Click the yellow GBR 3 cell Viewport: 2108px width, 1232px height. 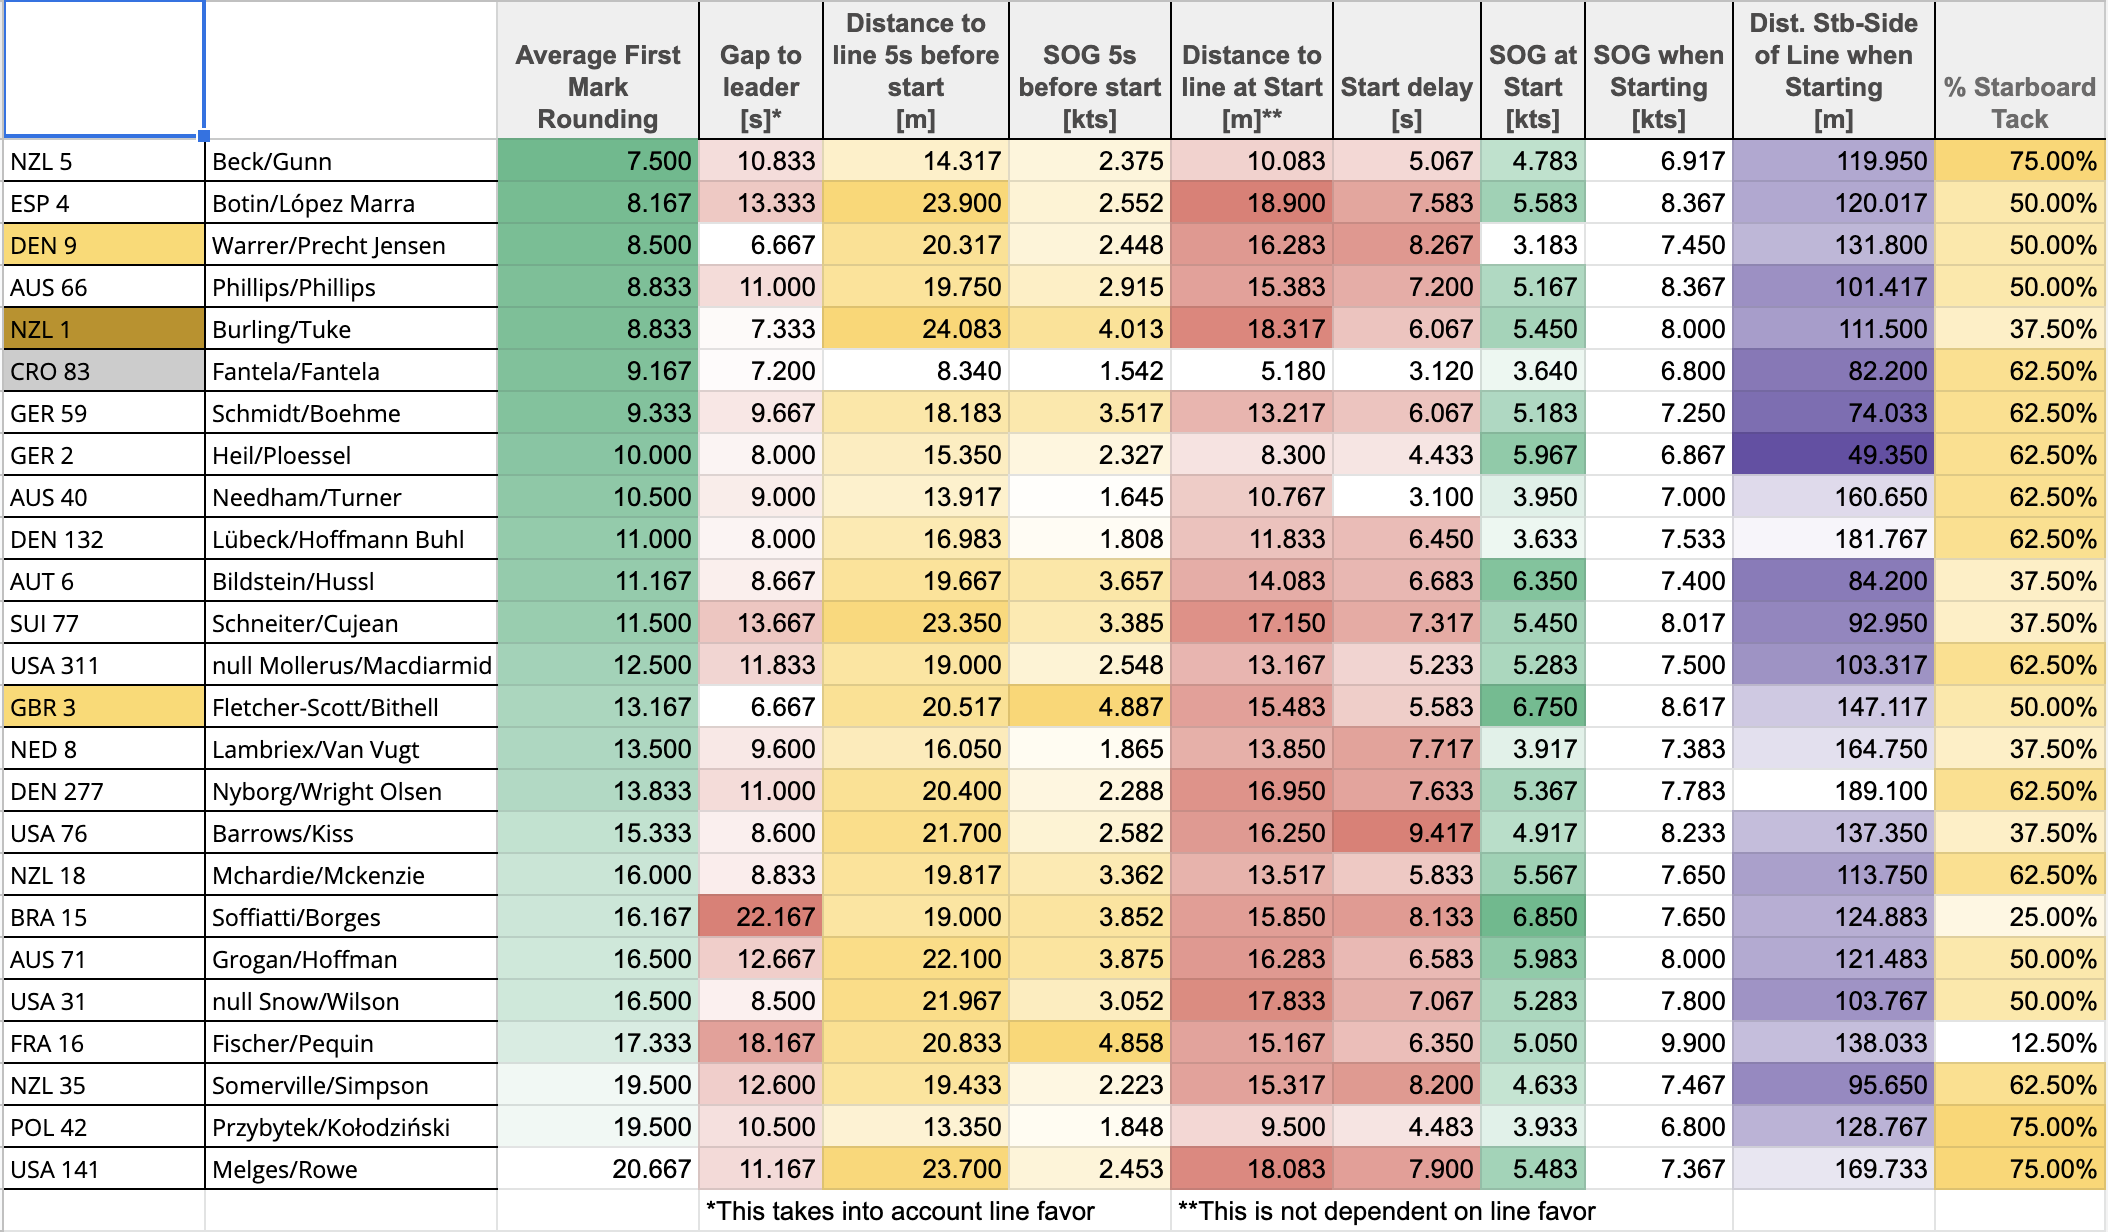(104, 707)
